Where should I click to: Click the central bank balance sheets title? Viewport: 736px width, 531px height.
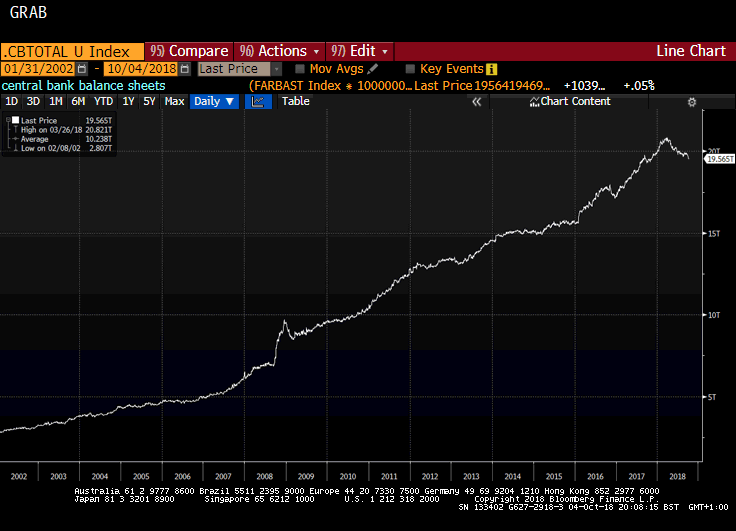click(x=84, y=86)
